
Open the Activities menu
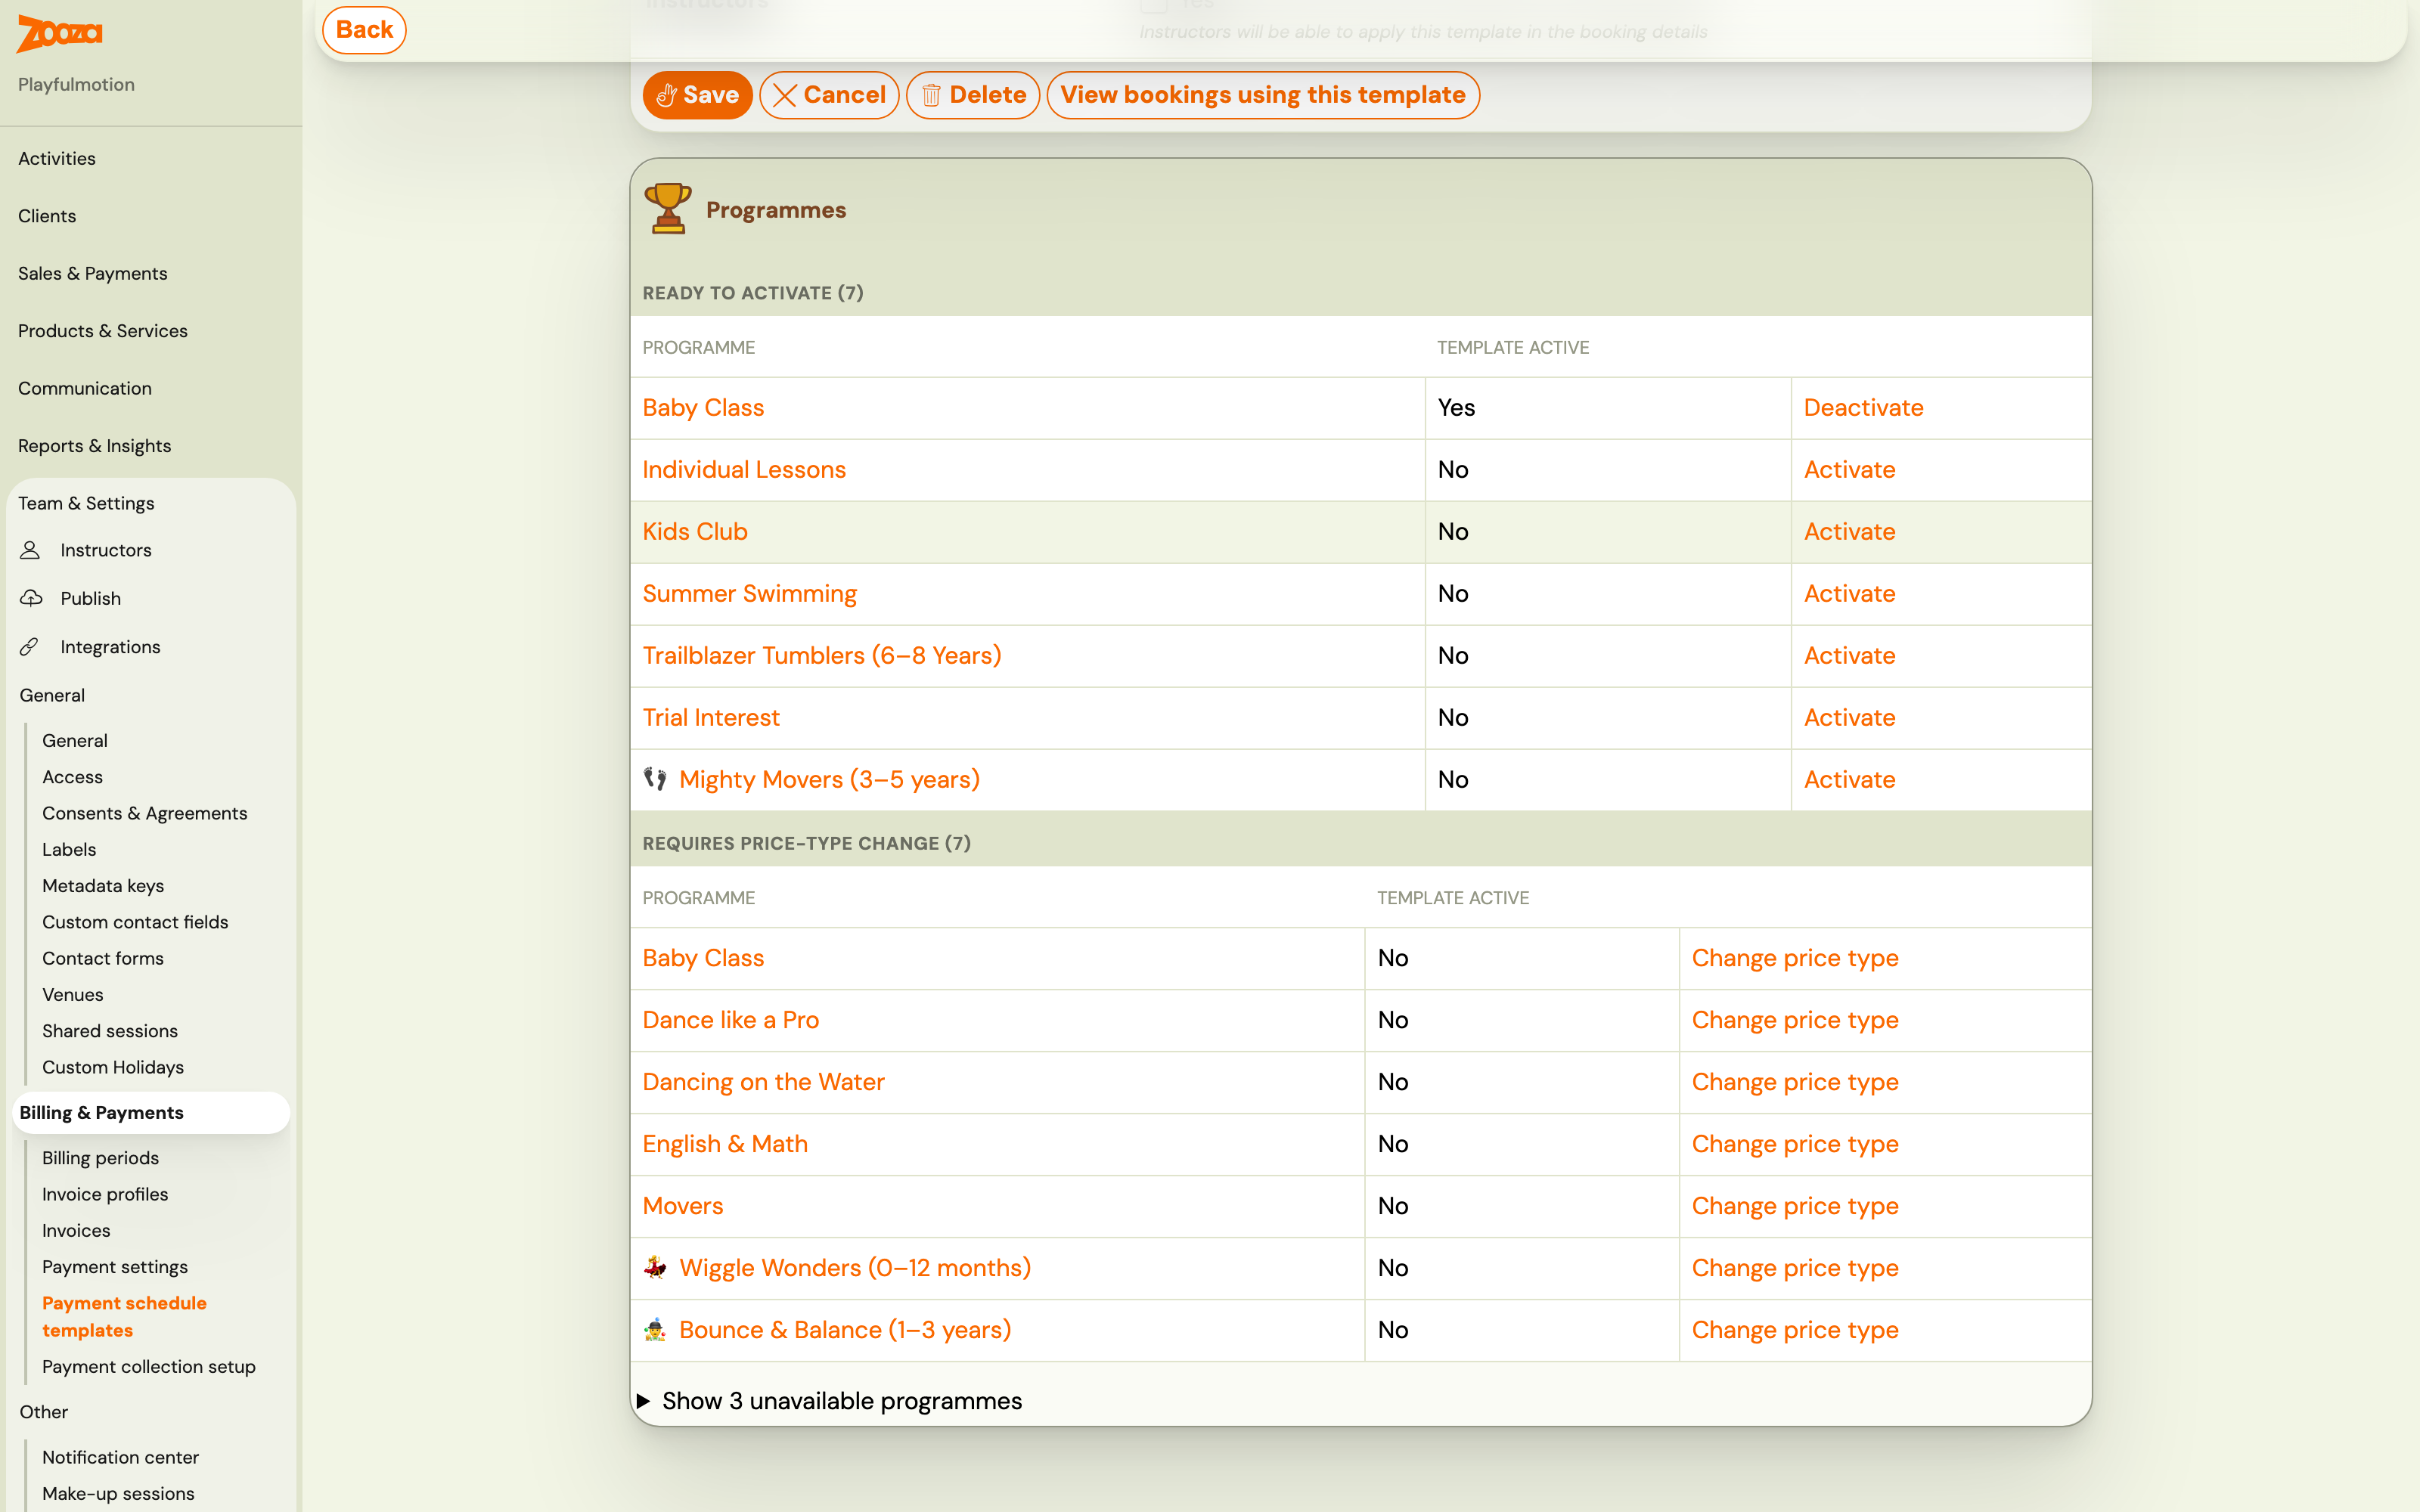(x=57, y=158)
